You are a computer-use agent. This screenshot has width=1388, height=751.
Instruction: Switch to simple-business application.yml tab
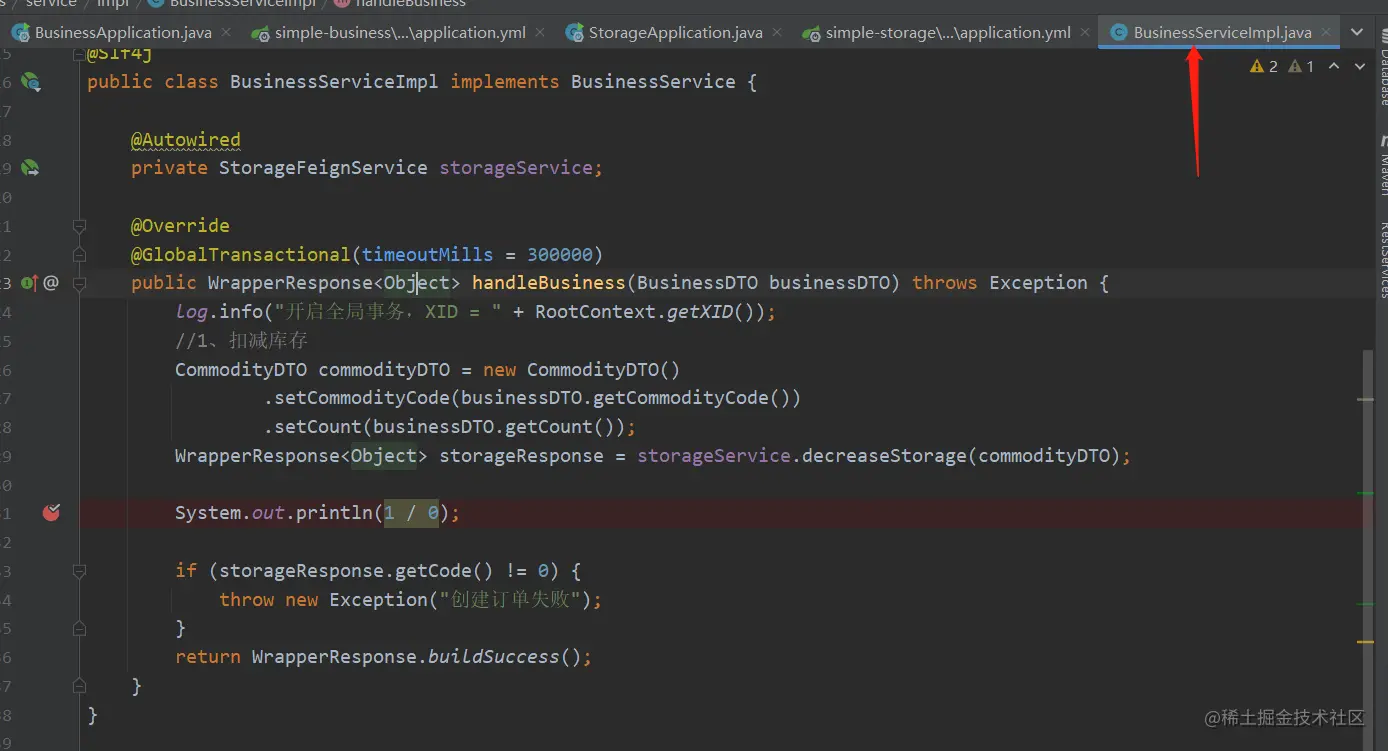(x=400, y=32)
